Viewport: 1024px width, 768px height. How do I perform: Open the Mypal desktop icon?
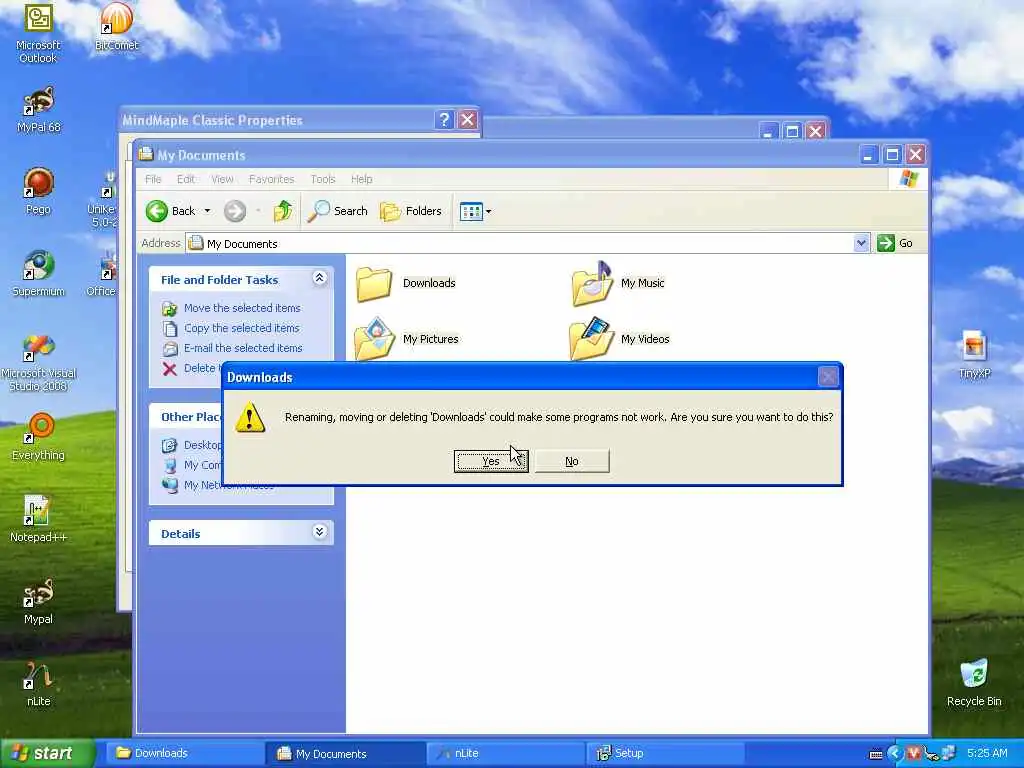point(39,601)
